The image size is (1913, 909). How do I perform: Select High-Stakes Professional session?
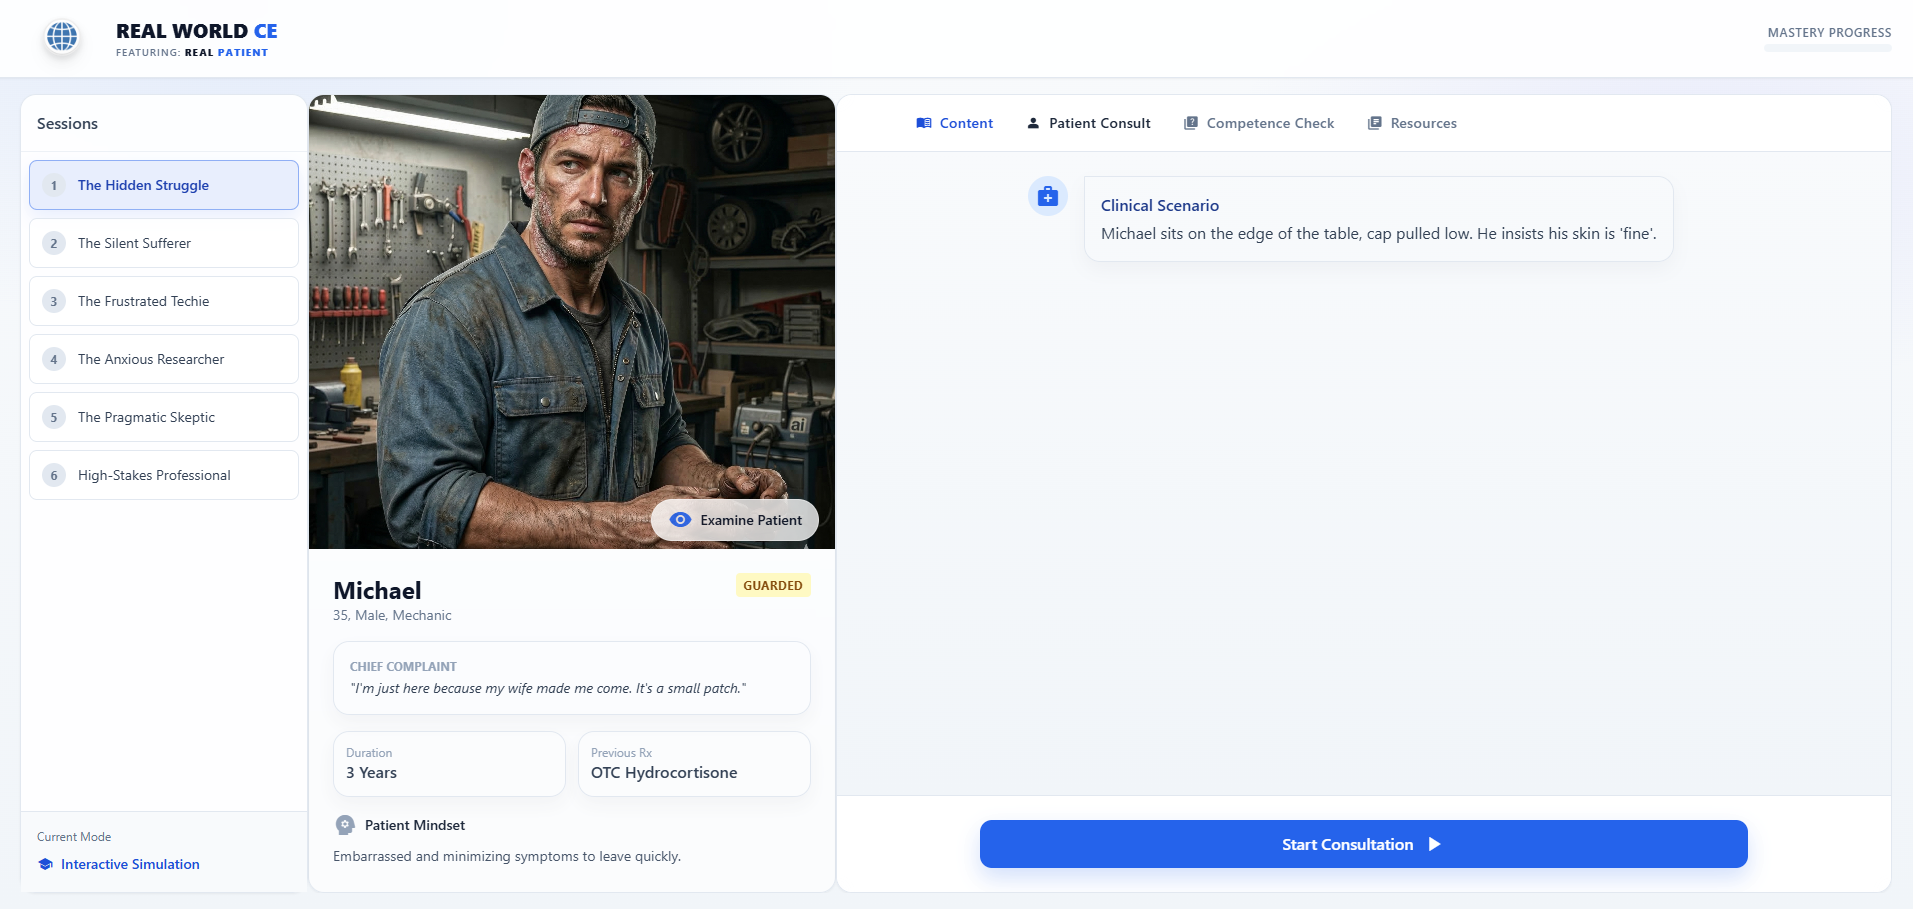[164, 475]
